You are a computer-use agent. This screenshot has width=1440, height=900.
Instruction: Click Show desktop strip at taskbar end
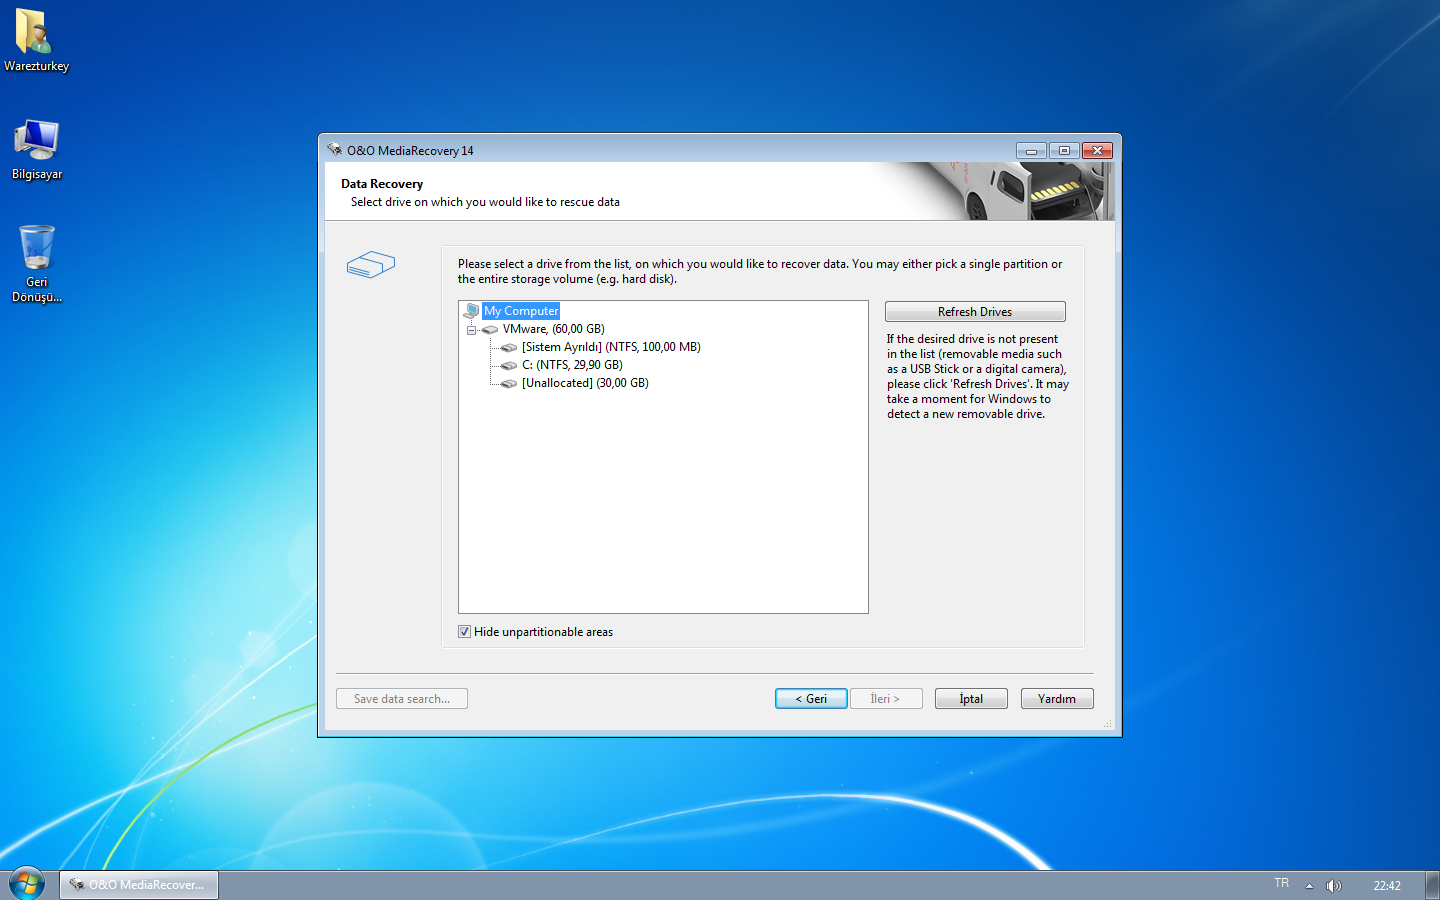pyautogui.click(x=1432, y=885)
